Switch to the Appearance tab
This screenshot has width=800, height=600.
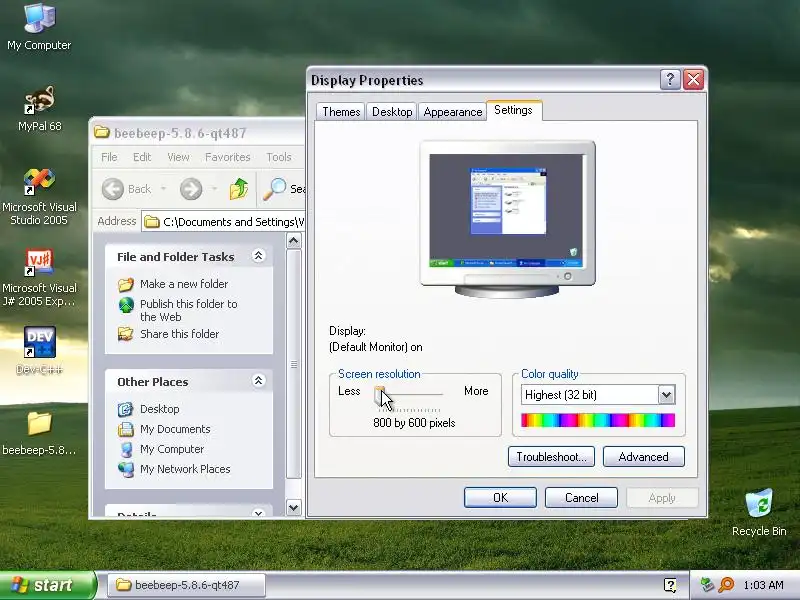pos(453,112)
